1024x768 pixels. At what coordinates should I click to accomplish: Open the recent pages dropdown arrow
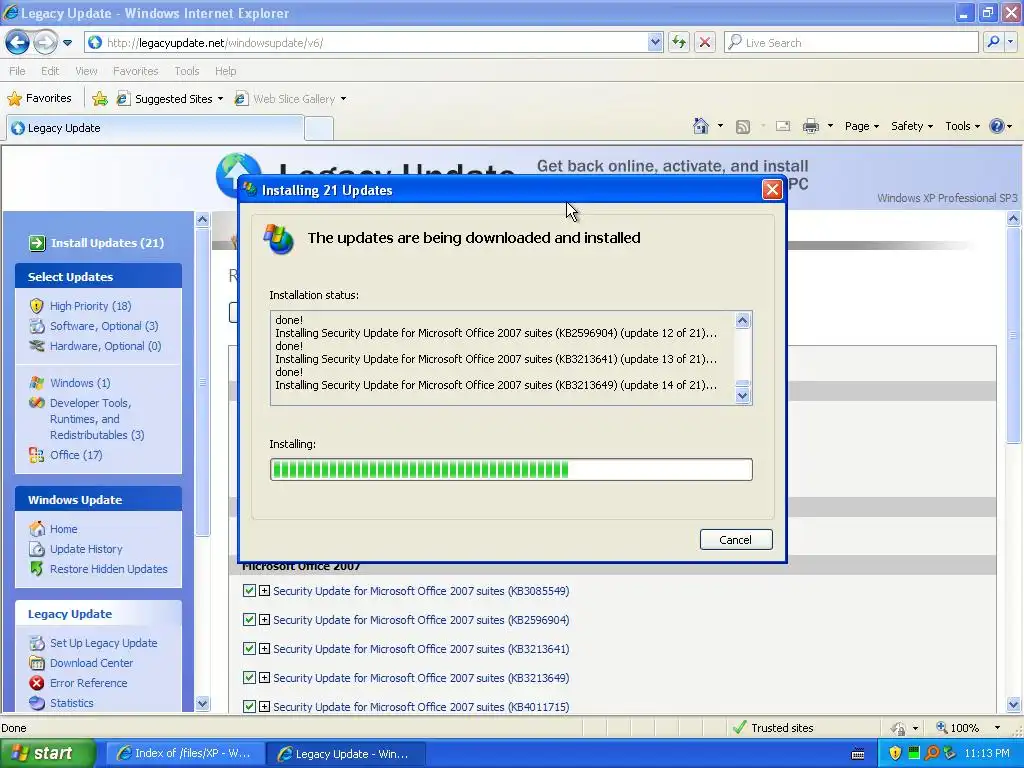67,43
